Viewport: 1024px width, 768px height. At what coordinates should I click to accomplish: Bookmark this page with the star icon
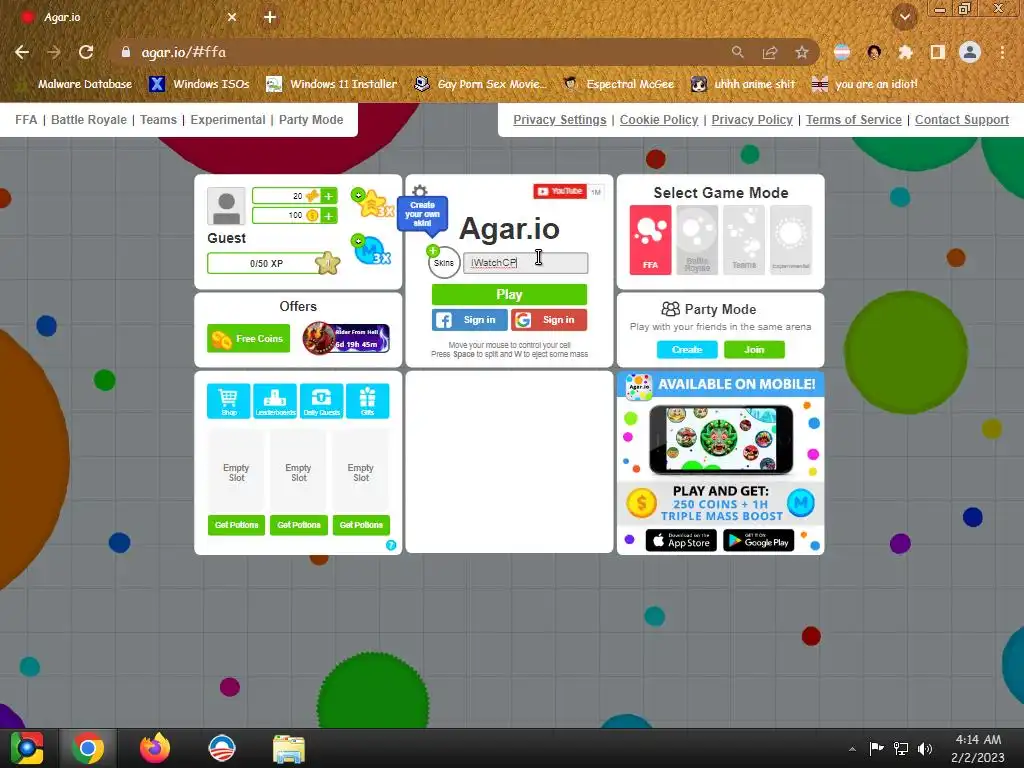(802, 52)
